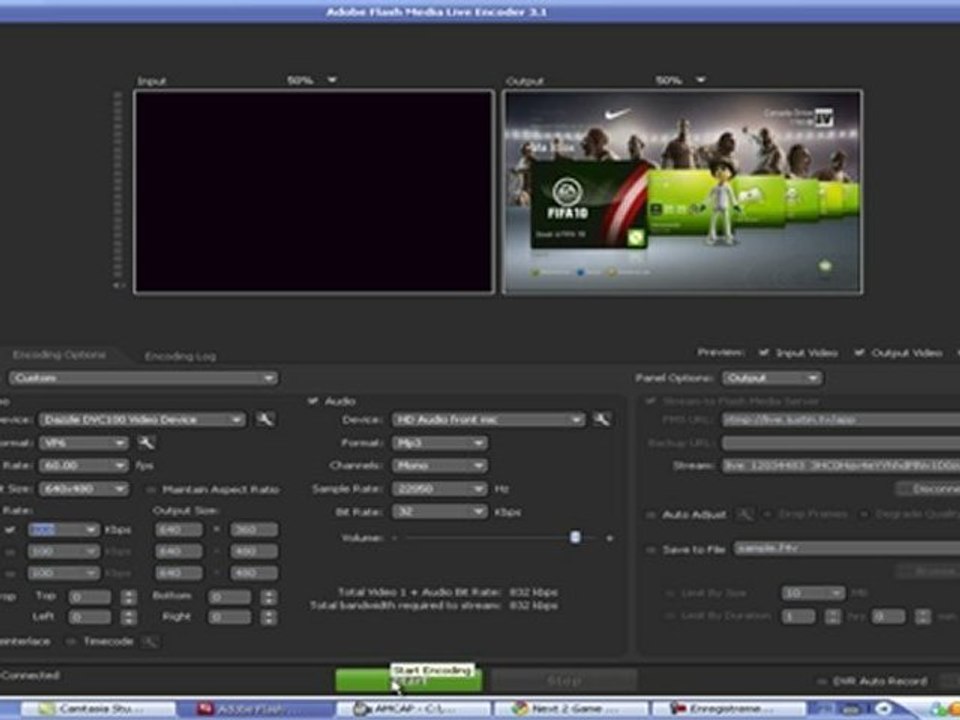
Task: Click the Disconnect button
Action: tap(929, 489)
